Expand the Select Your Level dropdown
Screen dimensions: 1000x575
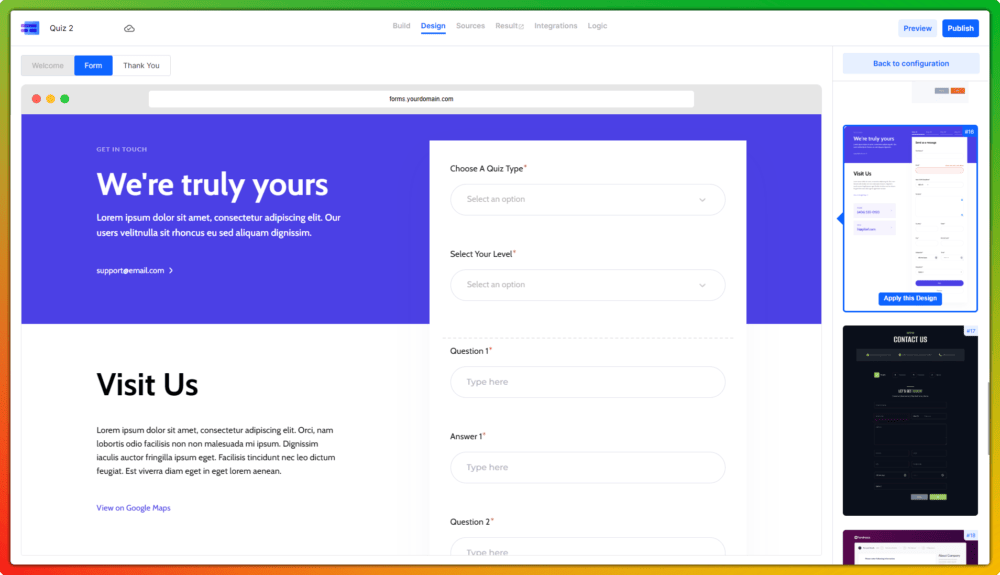tap(587, 285)
